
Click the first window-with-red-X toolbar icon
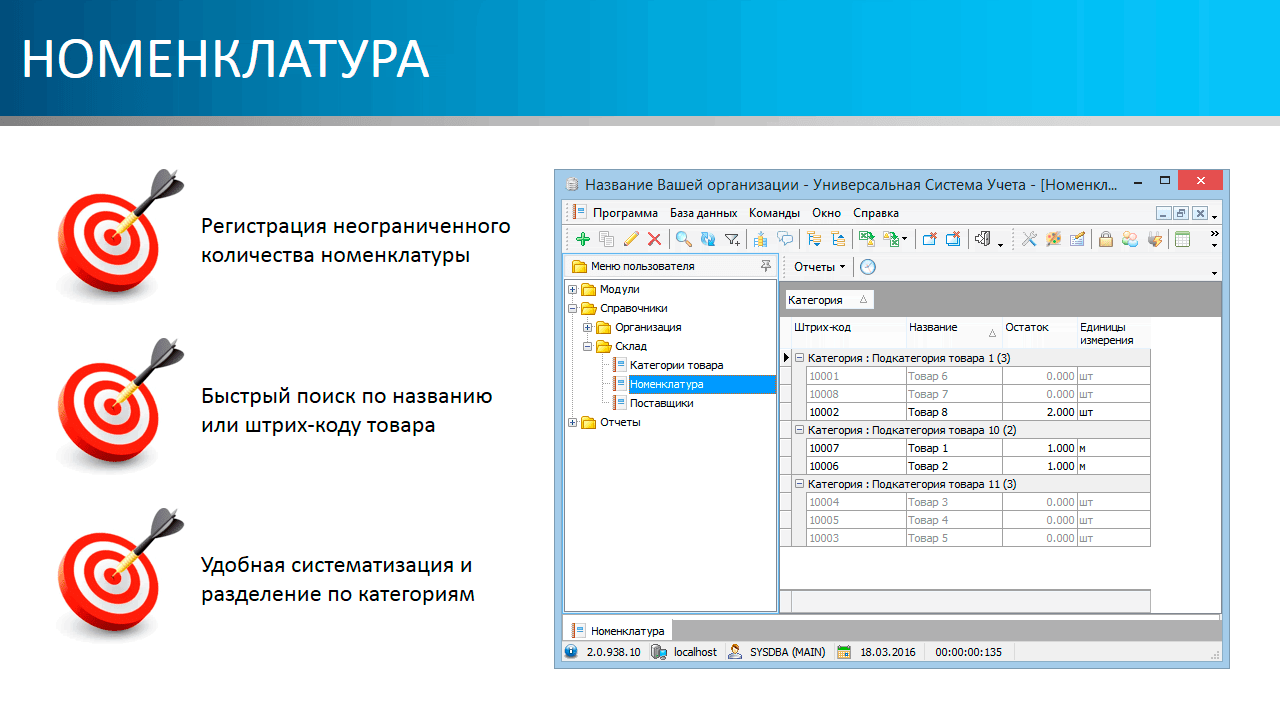pos(929,239)
